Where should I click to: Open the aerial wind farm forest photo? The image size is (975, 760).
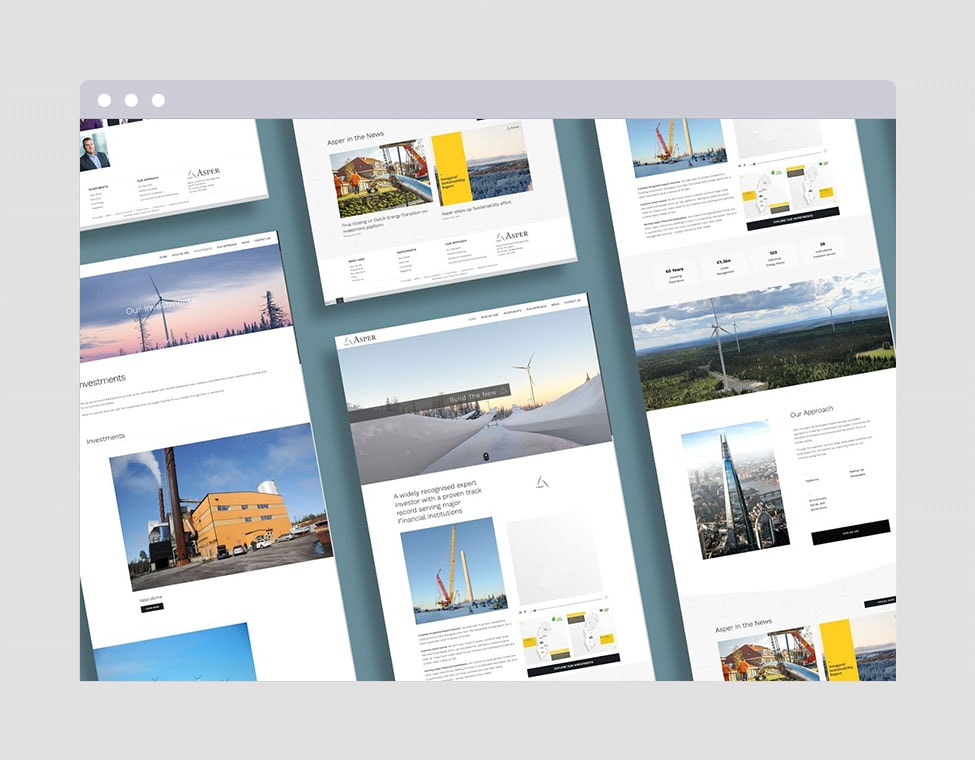(x=764, y=342)
